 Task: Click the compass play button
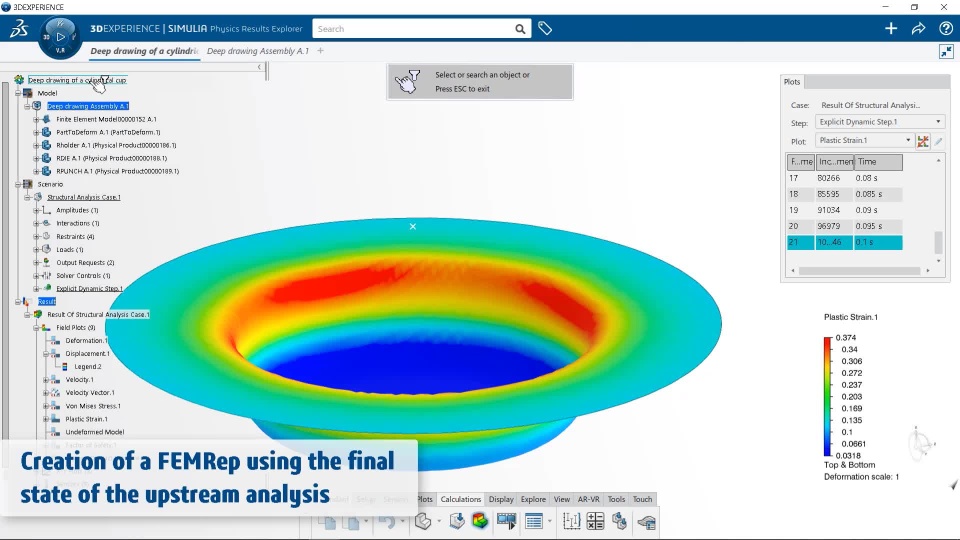point(60,37)
